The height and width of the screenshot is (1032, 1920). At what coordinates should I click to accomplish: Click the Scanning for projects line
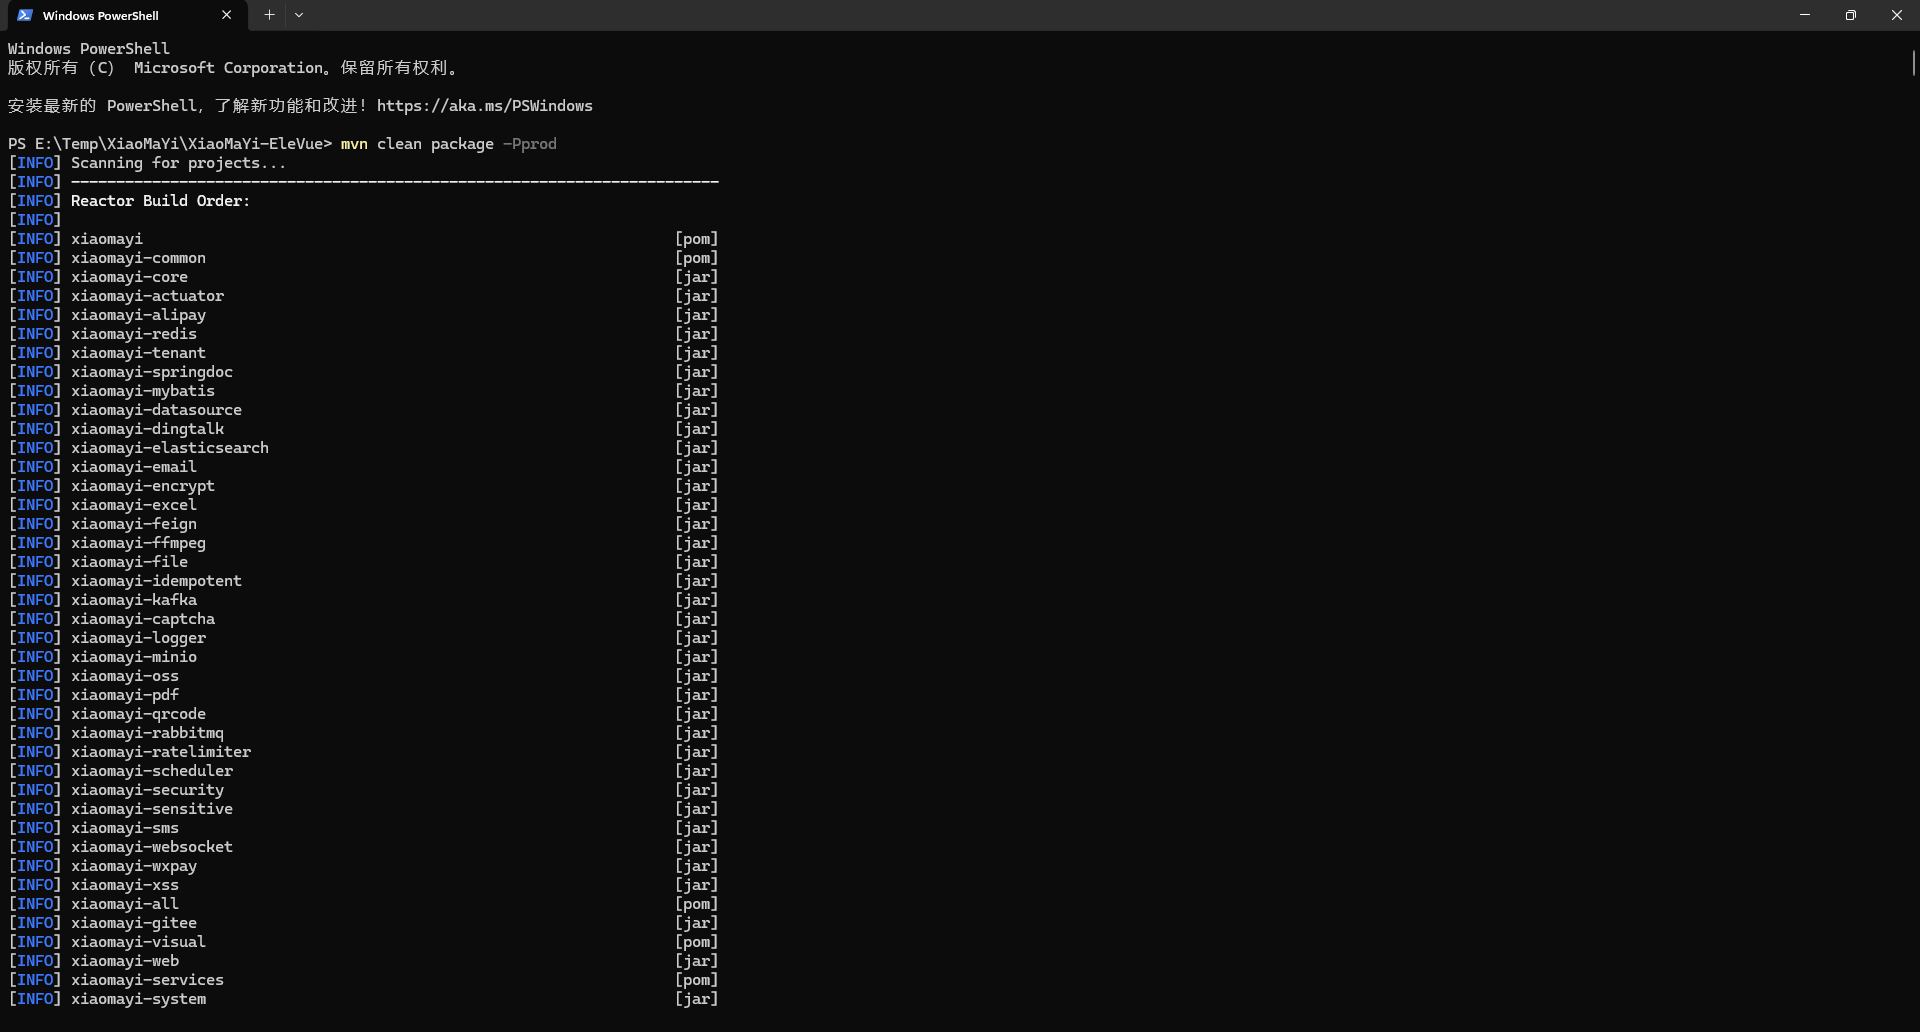coord(178,163)
